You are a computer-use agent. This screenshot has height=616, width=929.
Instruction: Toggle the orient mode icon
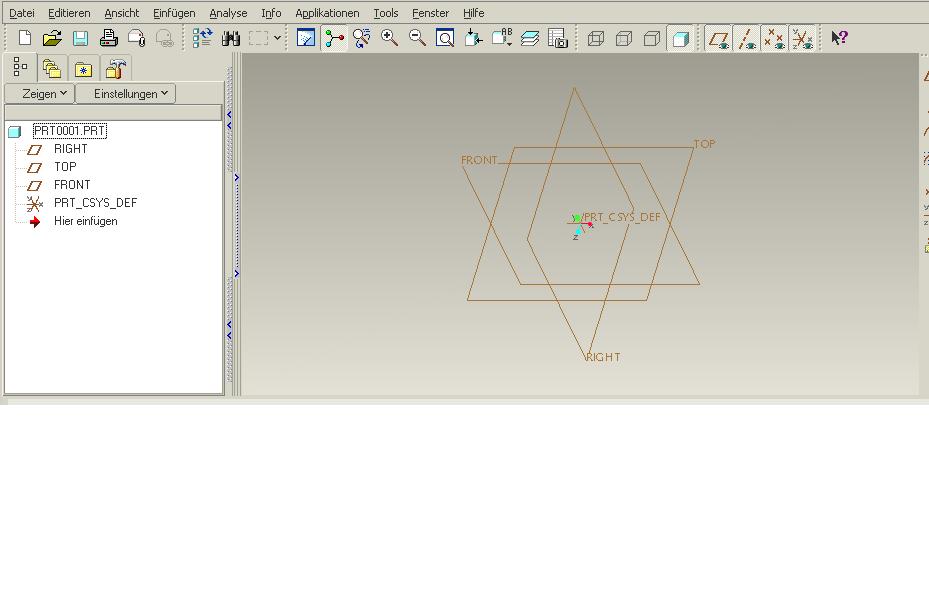(x=361, y=38)
